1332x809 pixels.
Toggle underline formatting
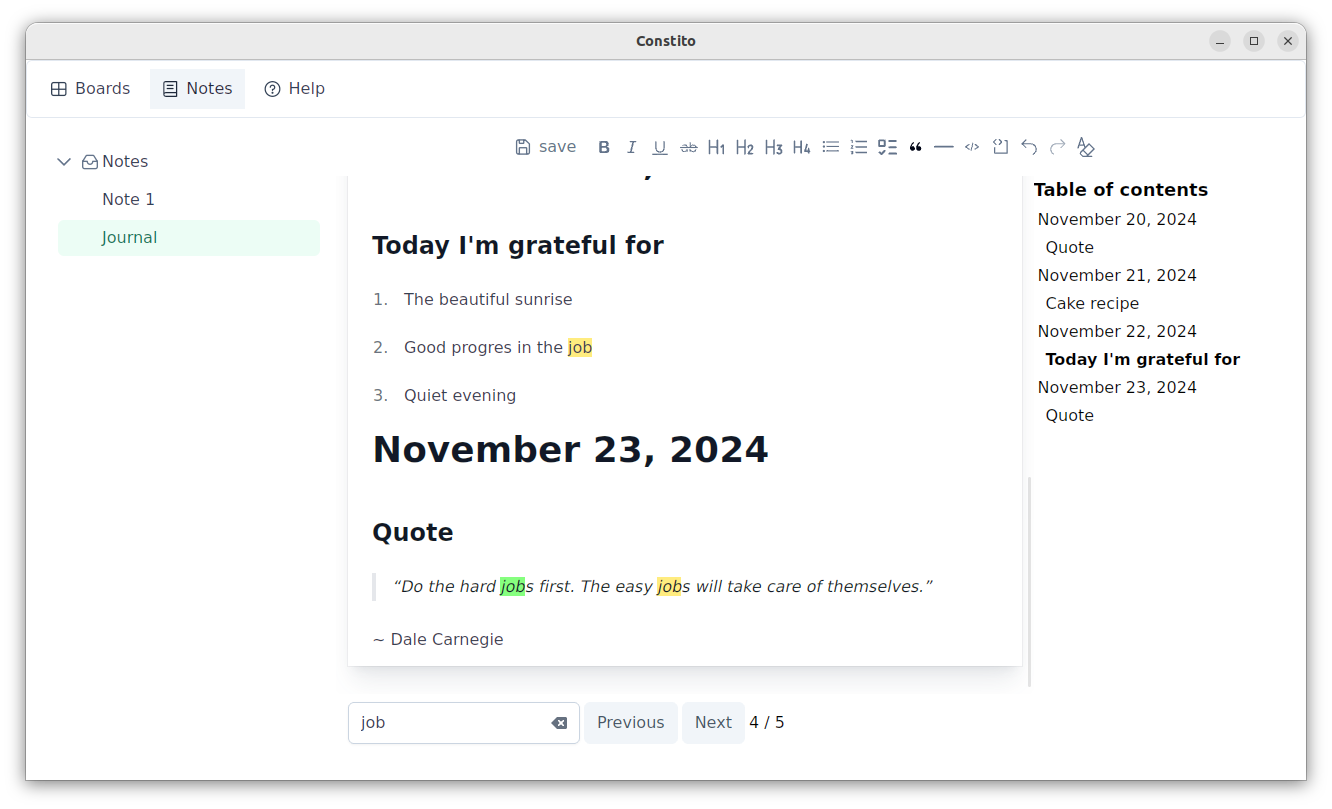click(x=660, y=147)
